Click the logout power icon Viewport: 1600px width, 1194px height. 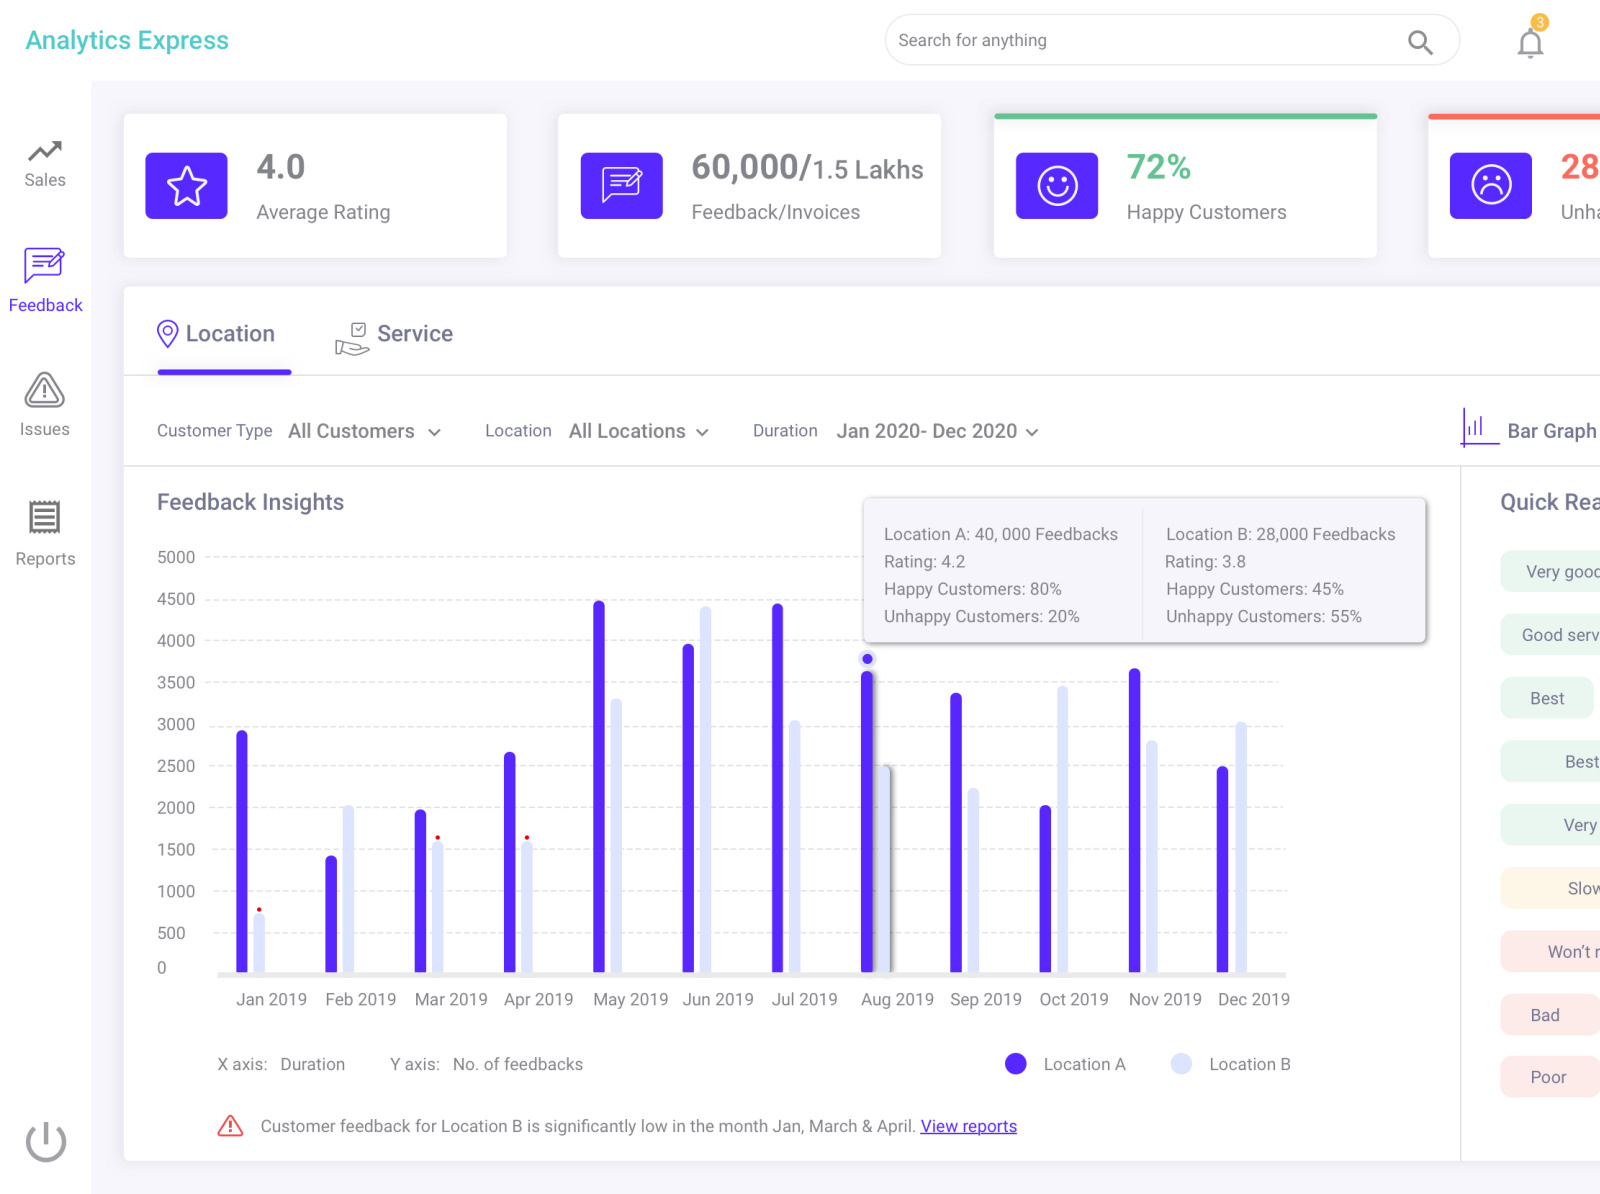[45, 1140]
